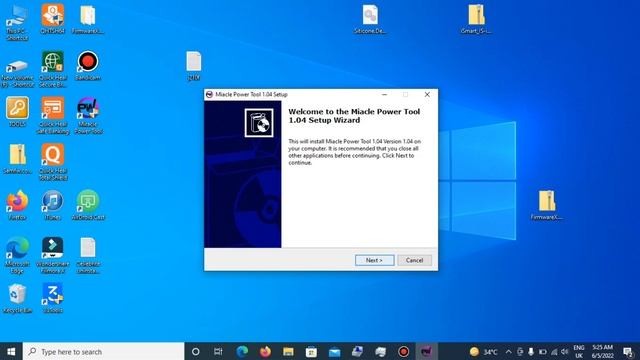Image resolution: width=640 pixels, height=360 pixels.
Task: Select the QHTSH64 desktop icon
Action: point(53,19)
